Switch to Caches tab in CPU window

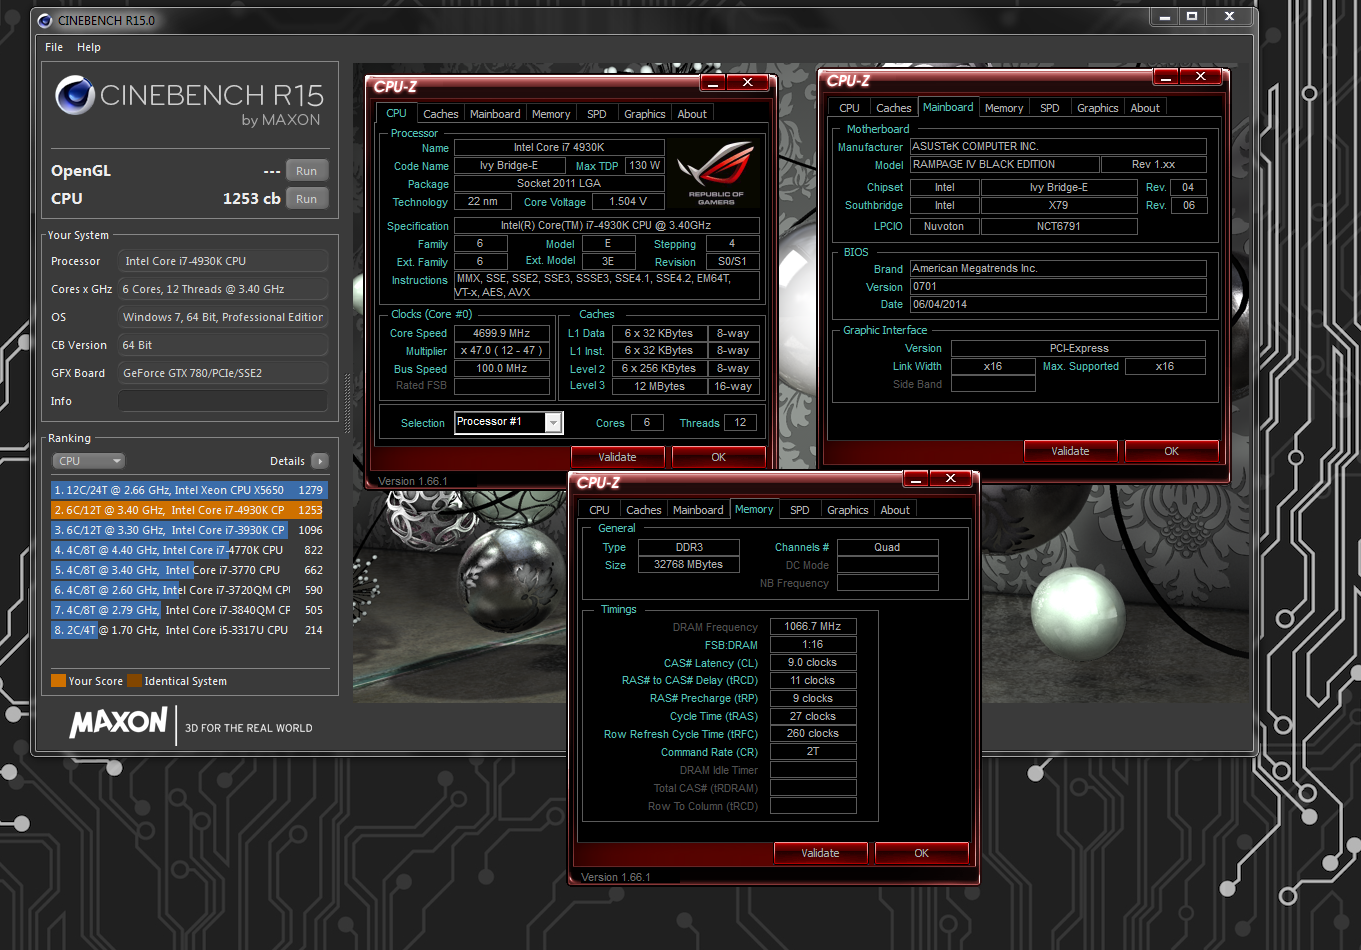point(440,114)
